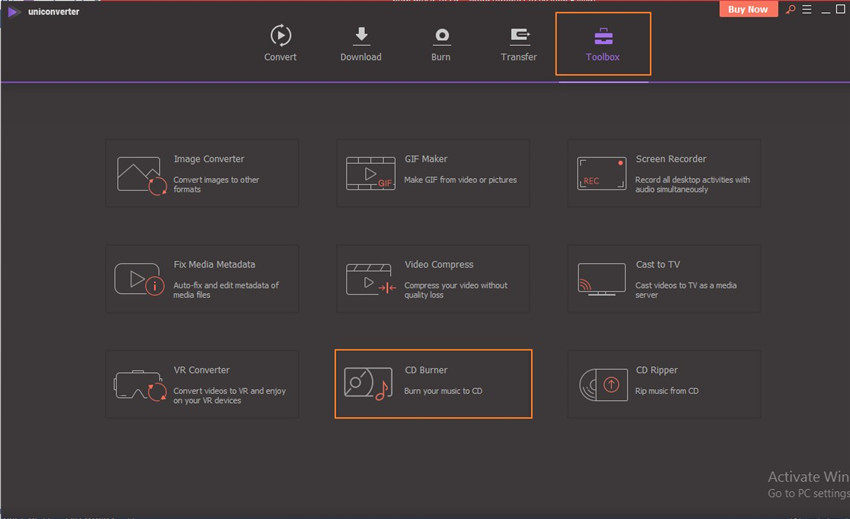Switch to the Burn tab label
This screenshot has width=850, height=519.
click(441, 57)
